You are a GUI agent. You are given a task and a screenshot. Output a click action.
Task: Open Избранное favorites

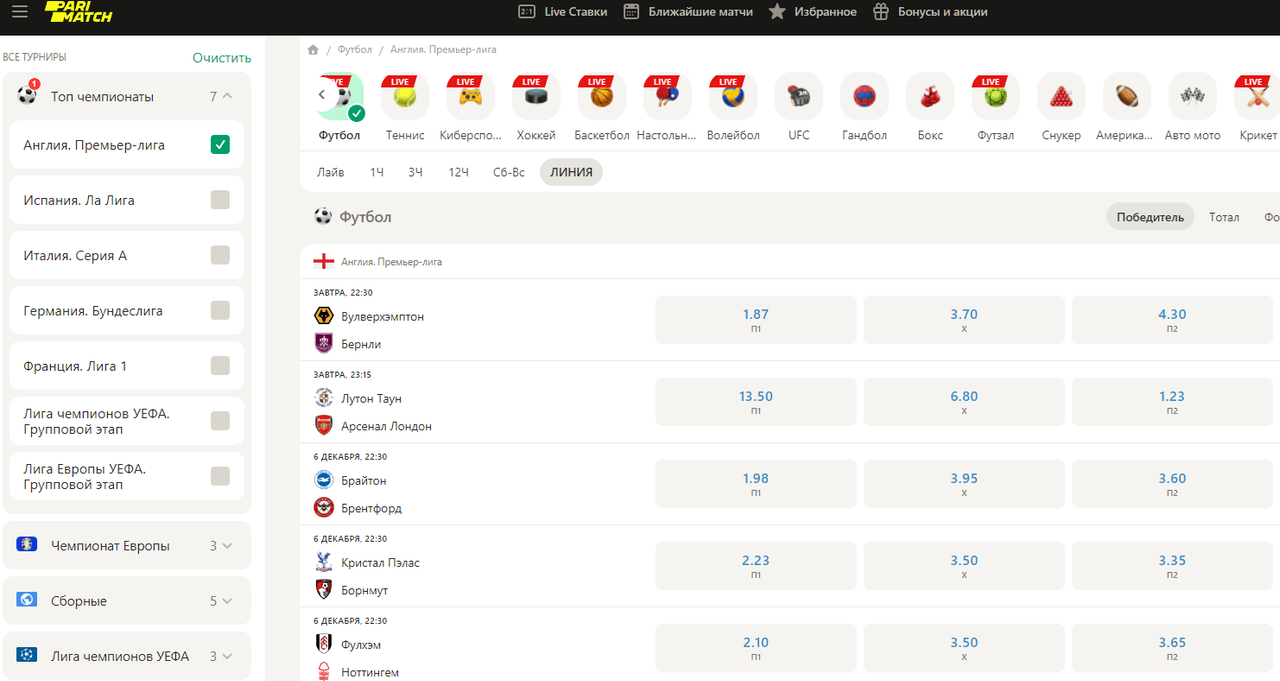pos(812,12)
